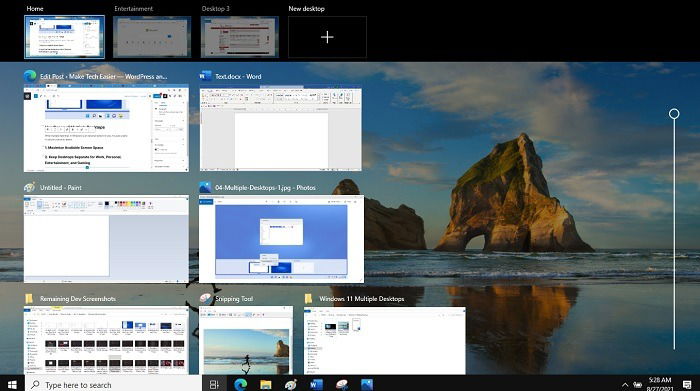Switch to the Entertainment desktop

152,37
